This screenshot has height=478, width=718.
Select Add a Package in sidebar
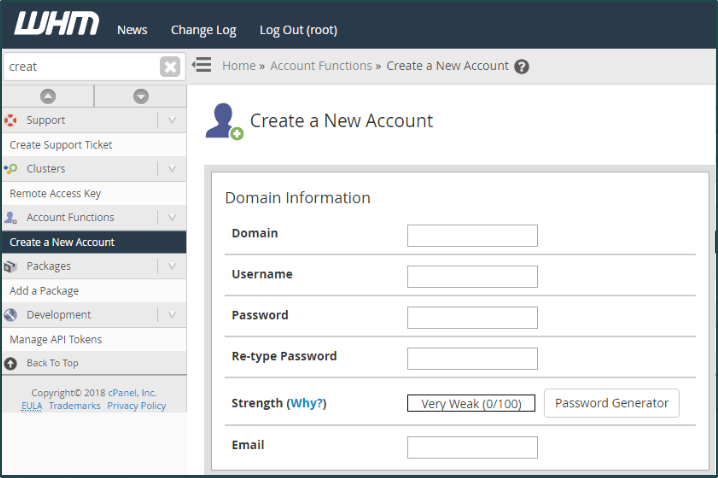tap(44, 291)
